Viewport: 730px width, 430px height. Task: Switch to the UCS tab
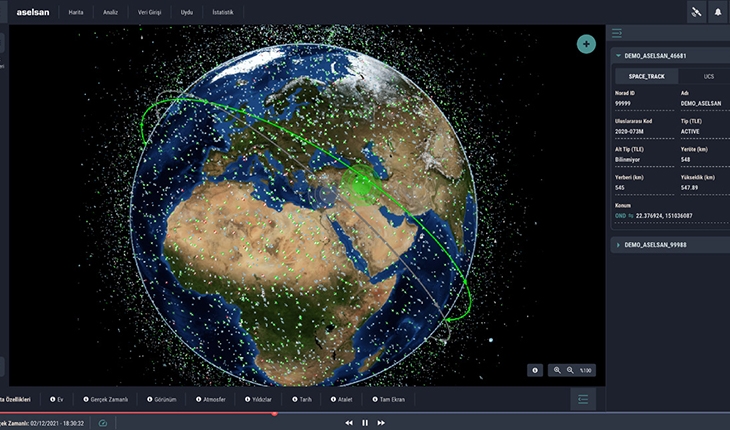click(709, 76)
